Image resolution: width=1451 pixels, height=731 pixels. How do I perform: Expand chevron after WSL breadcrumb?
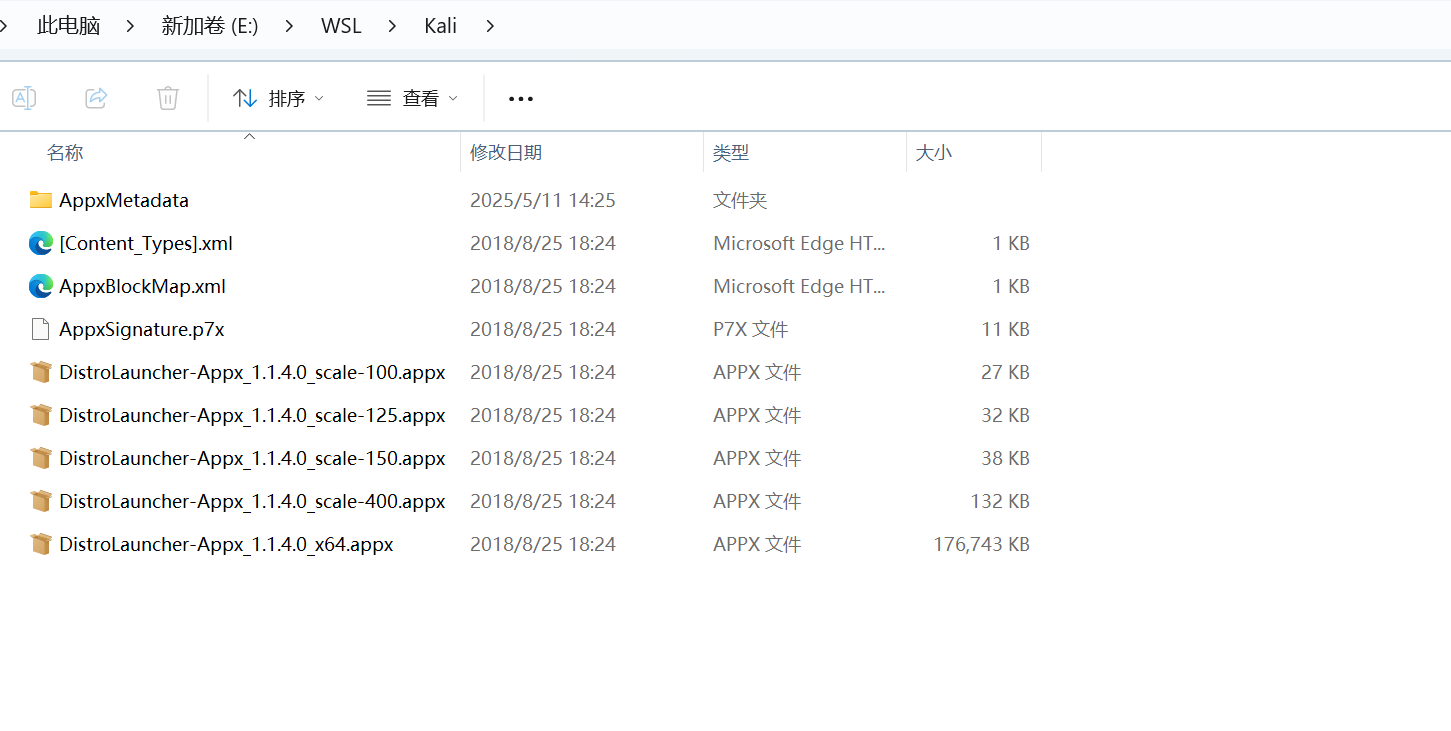[x=392, y=26]
